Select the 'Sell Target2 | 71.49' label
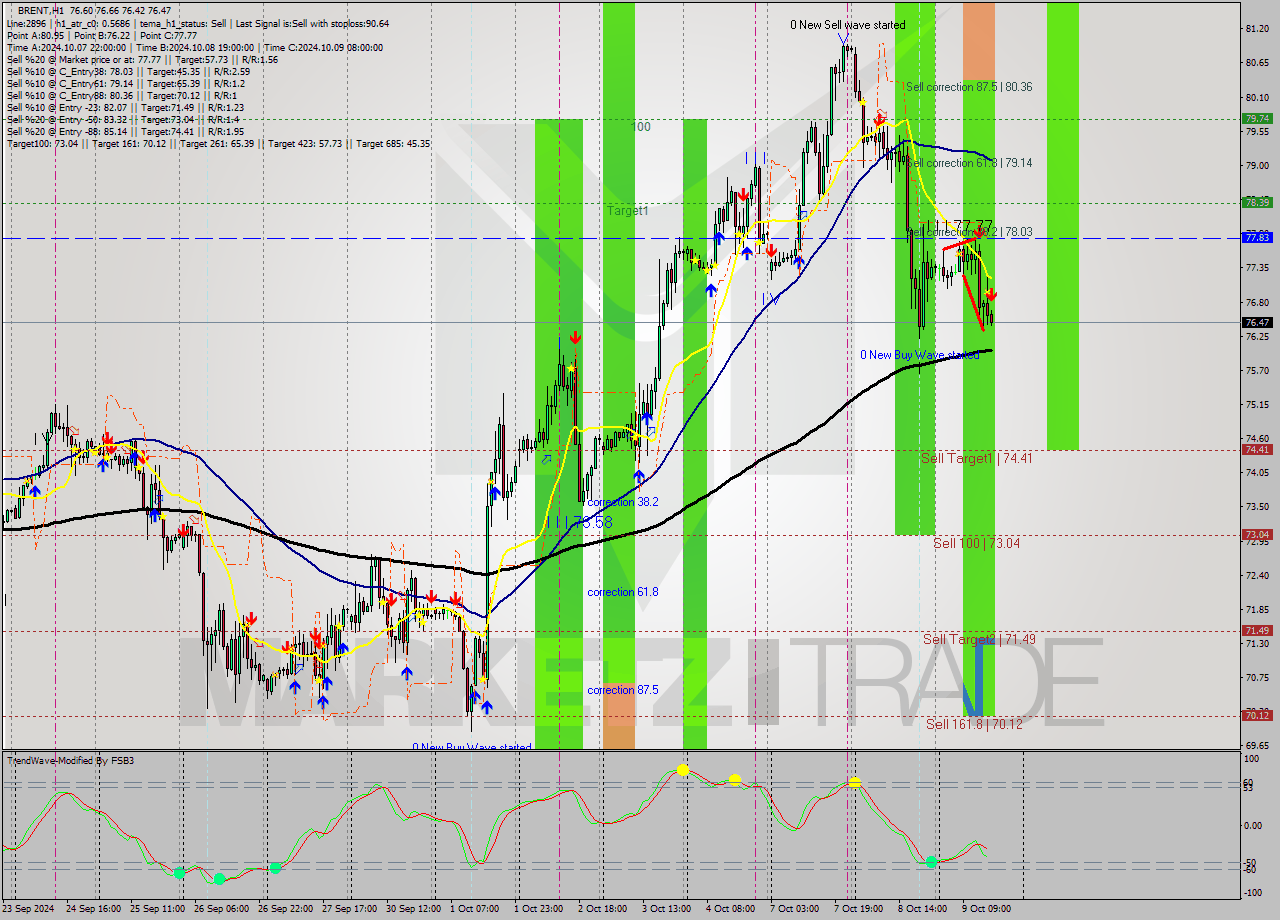 pyautogui.click(x=979, y=639)
